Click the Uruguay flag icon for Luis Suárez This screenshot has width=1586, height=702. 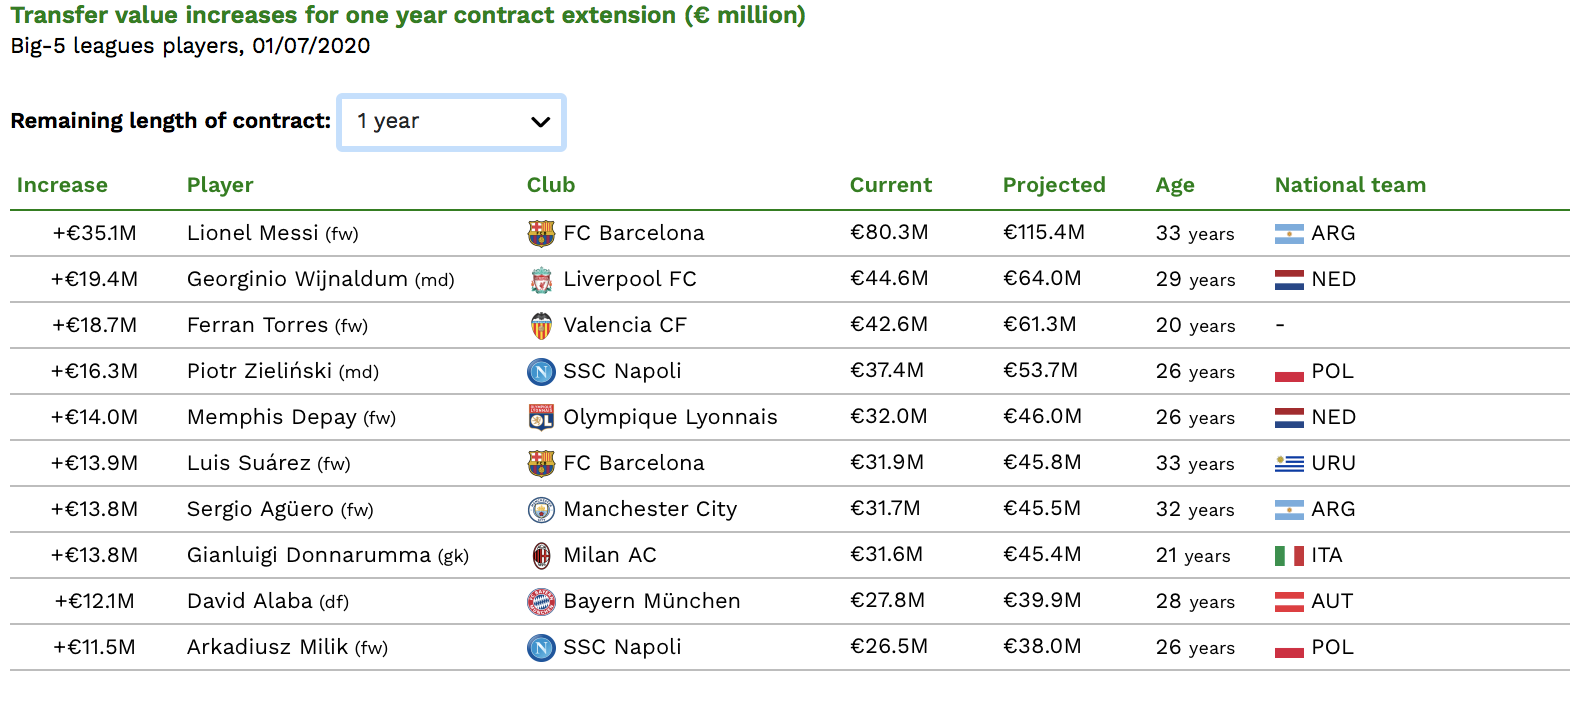[x=1289, y=463]
